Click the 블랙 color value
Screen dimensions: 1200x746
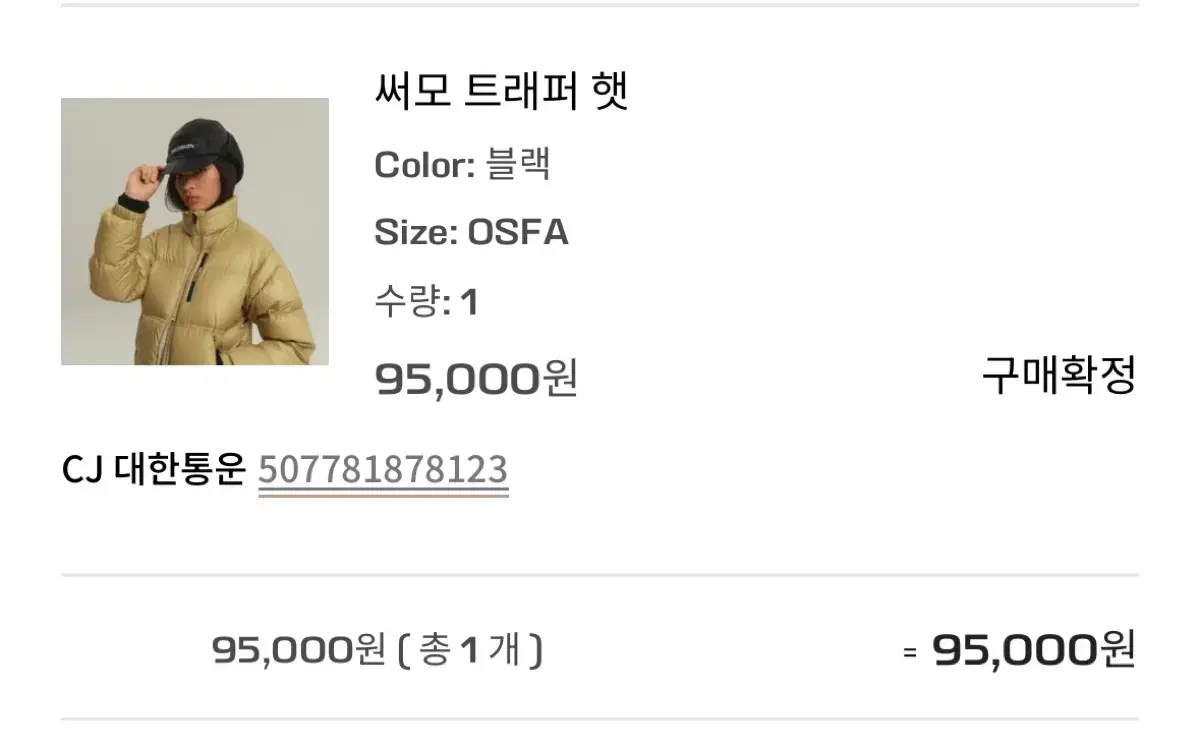click(x=517, y=164)
